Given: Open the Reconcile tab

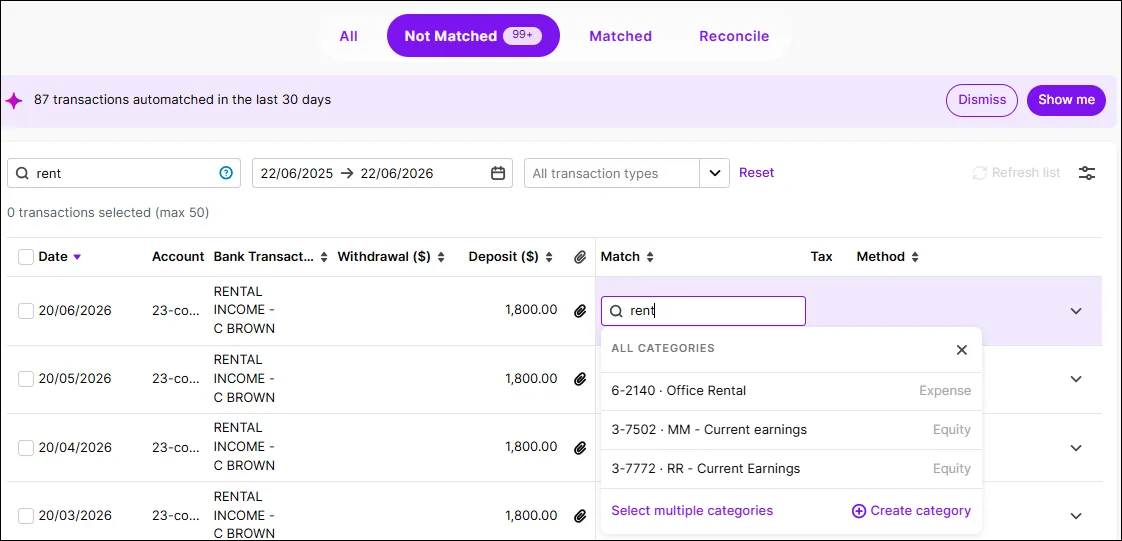Looking at the screenshot, I should click(734, 36).
